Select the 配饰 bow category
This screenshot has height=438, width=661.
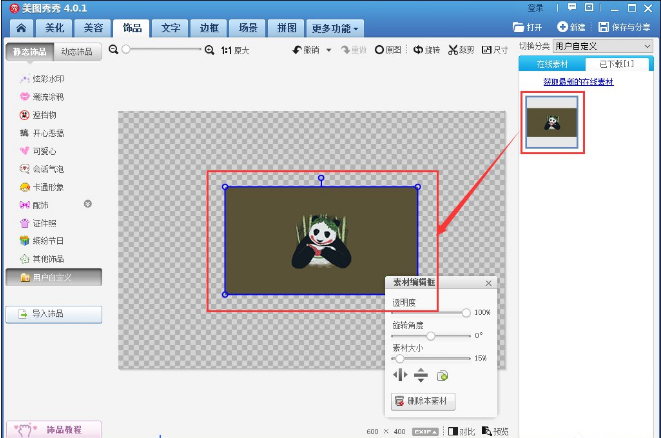(34, 205)
